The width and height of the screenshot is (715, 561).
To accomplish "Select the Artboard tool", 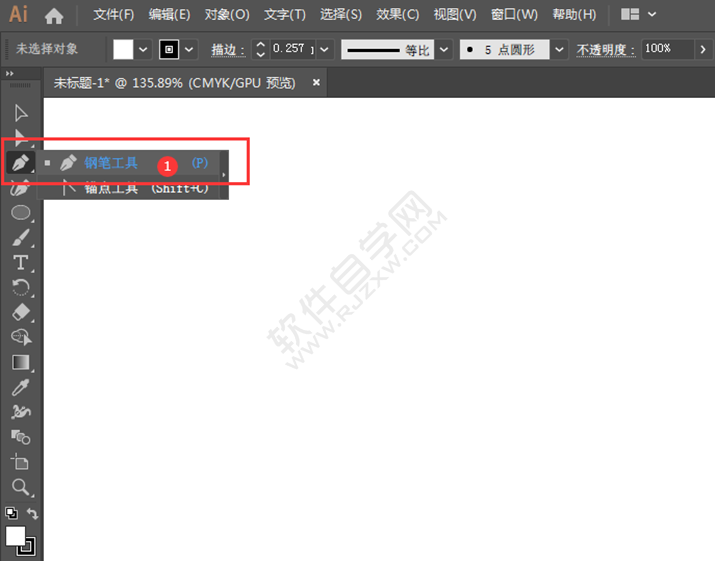I will [21, 462].
